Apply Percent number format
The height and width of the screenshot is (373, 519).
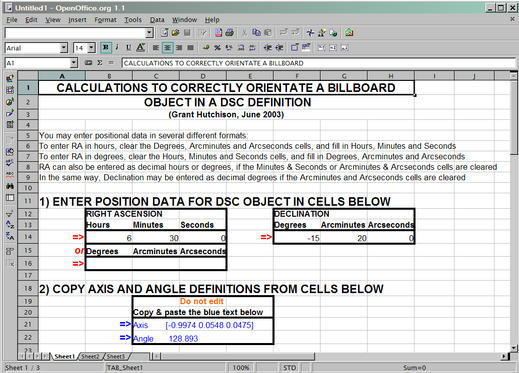[217, 48]
